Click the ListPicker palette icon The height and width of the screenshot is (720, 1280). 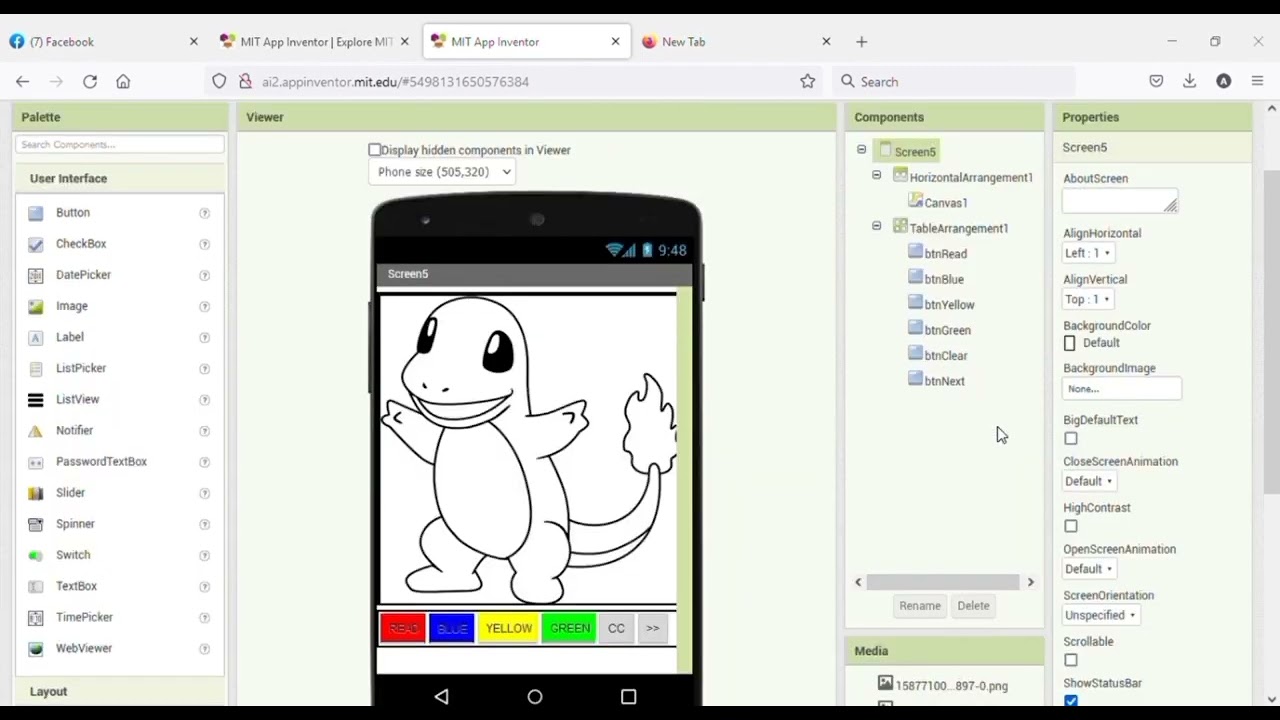coord(36,368)
